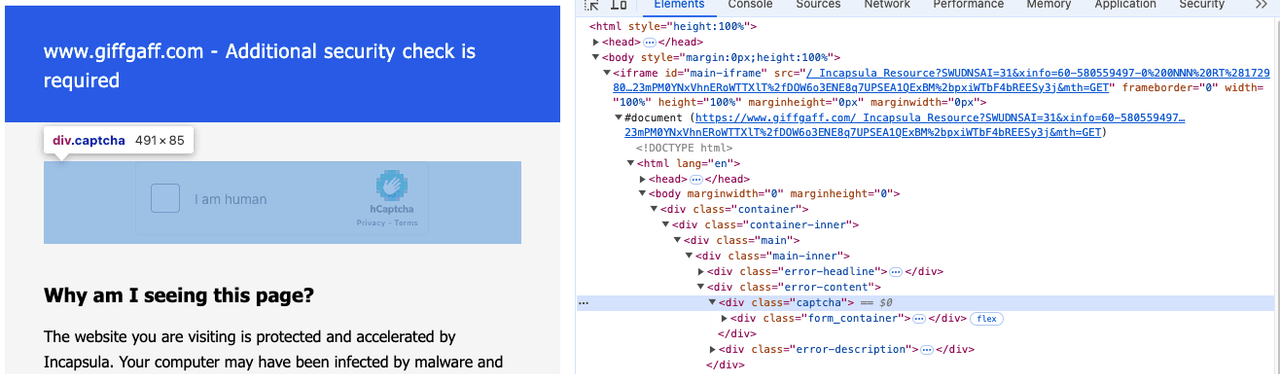Click 'Why am I seeing this page?' heading
This screenshot has width=1280, height=374.
click(179, 296)
